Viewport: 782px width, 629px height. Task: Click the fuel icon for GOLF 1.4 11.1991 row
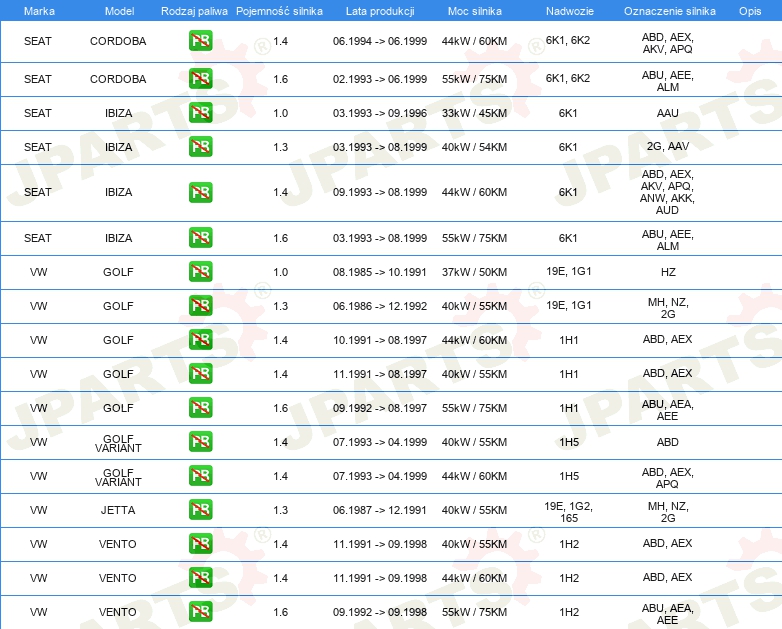click(200, 374)
